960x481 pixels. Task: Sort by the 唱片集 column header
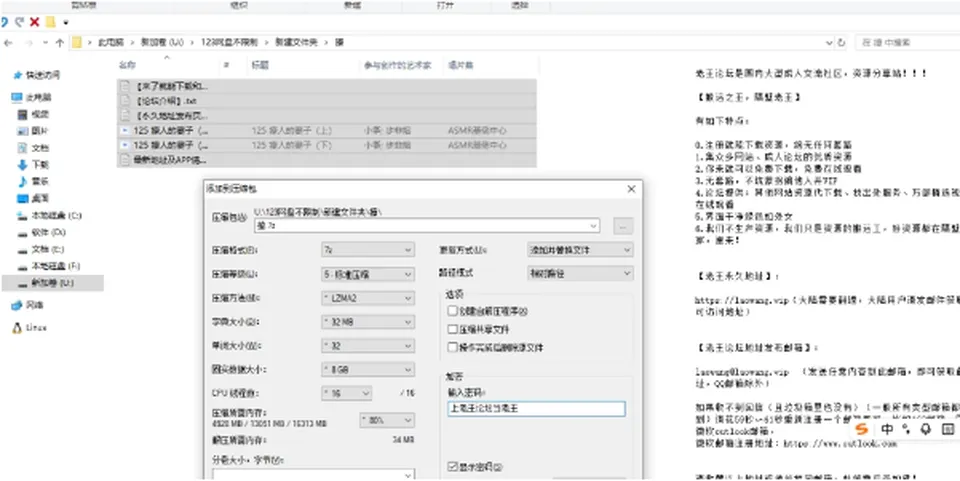[460, 65]
